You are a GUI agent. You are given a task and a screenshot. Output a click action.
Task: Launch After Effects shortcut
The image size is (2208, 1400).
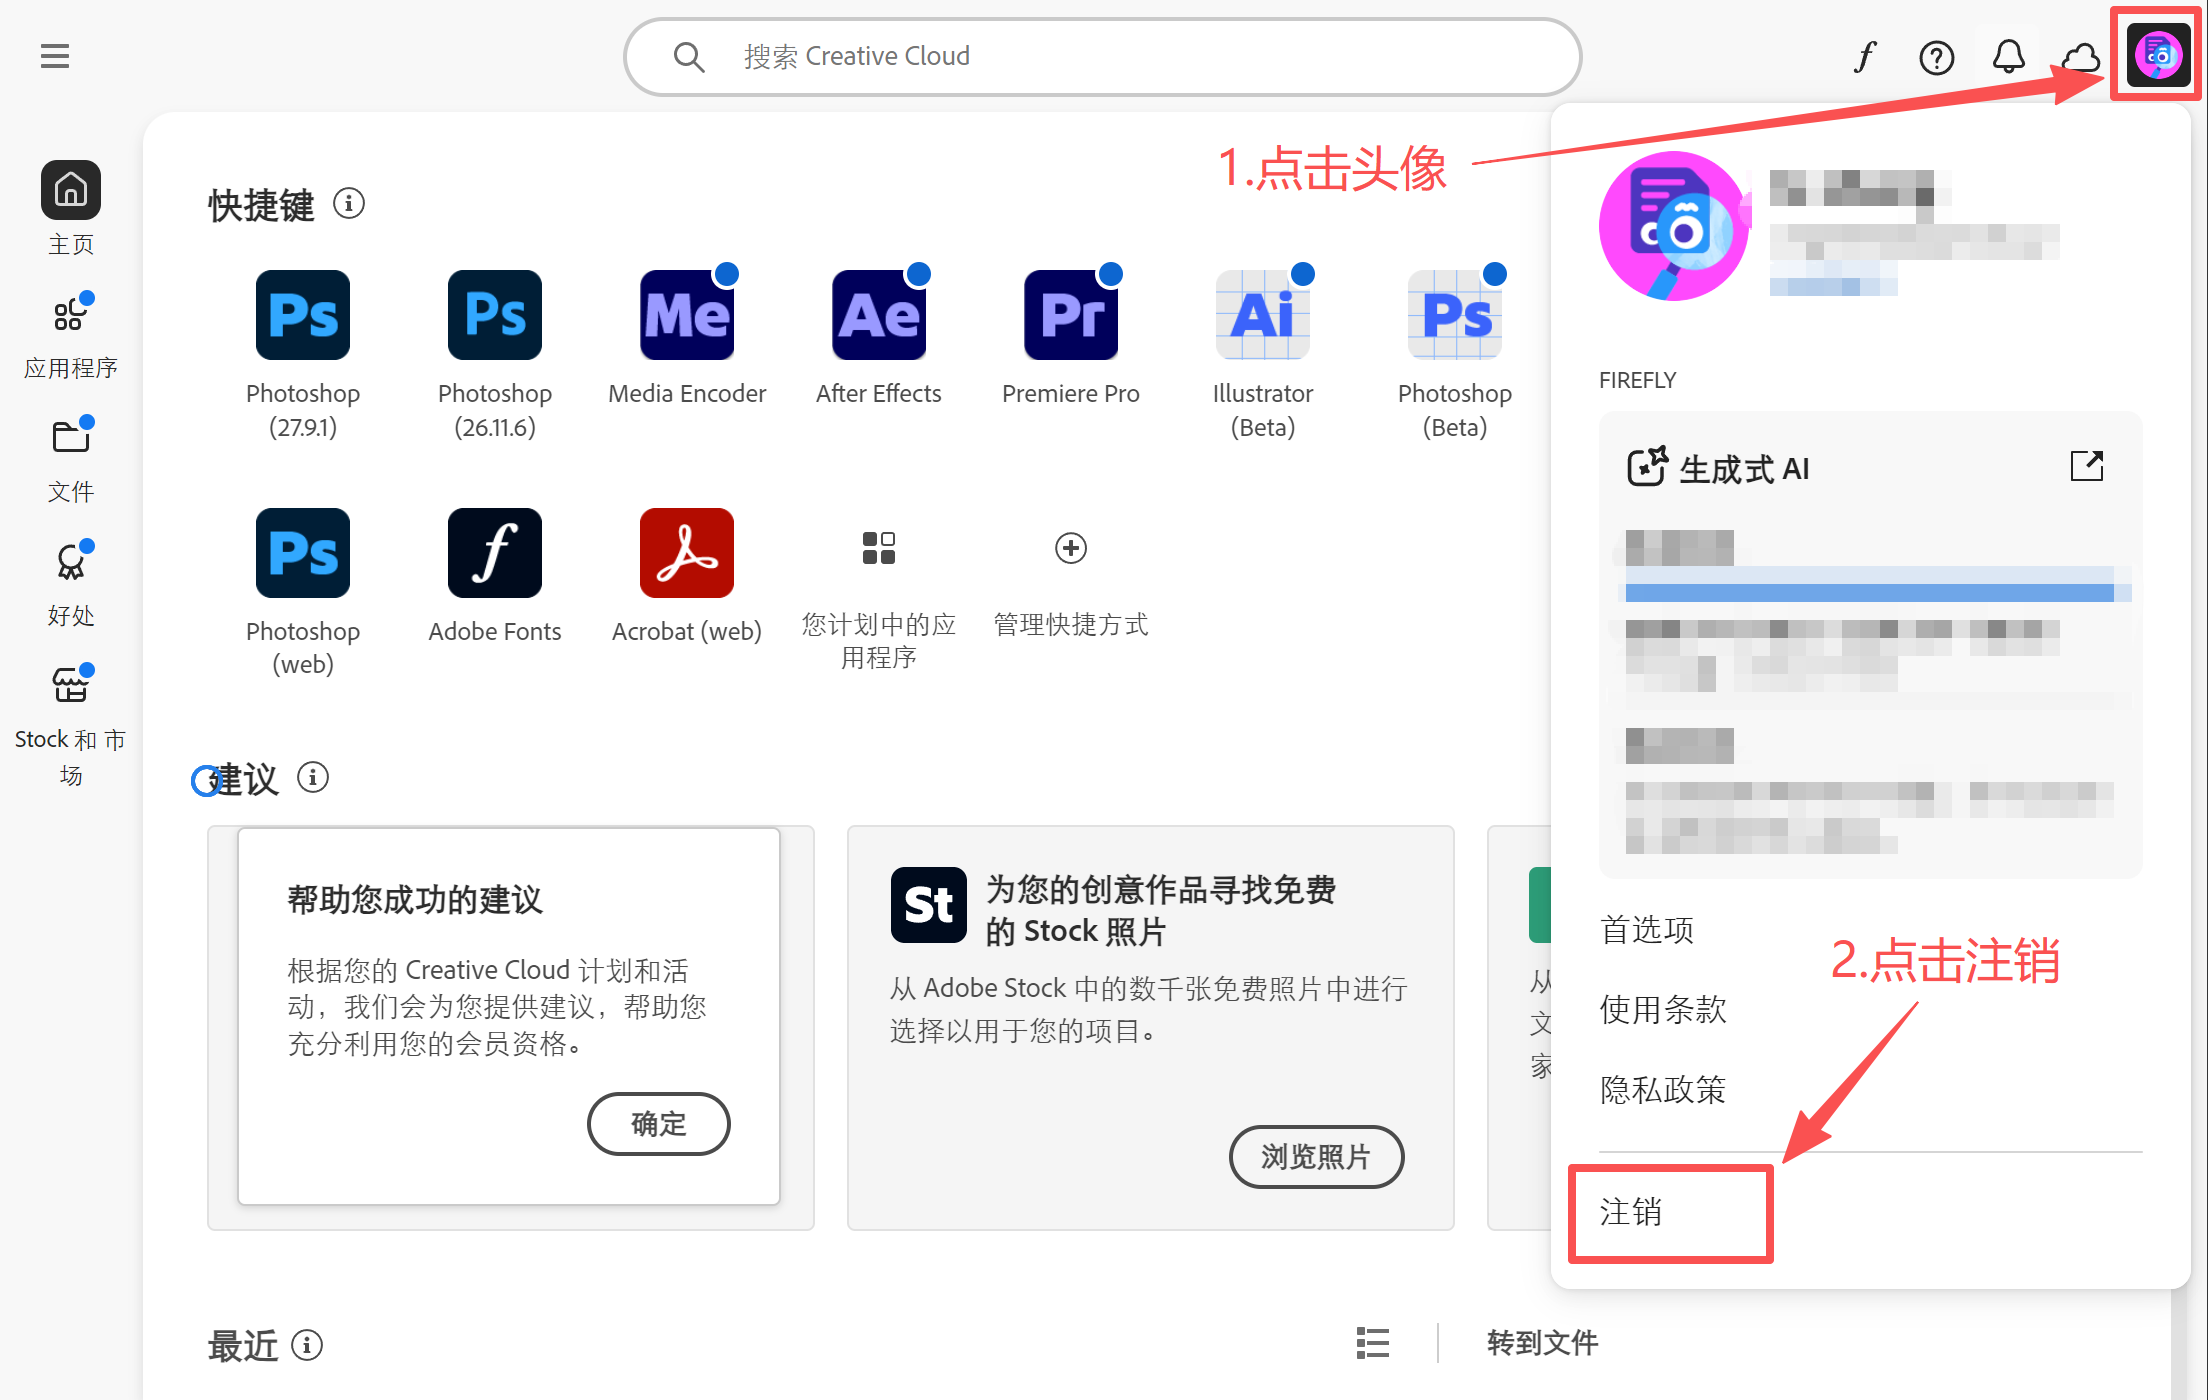[x=879, y=315]
